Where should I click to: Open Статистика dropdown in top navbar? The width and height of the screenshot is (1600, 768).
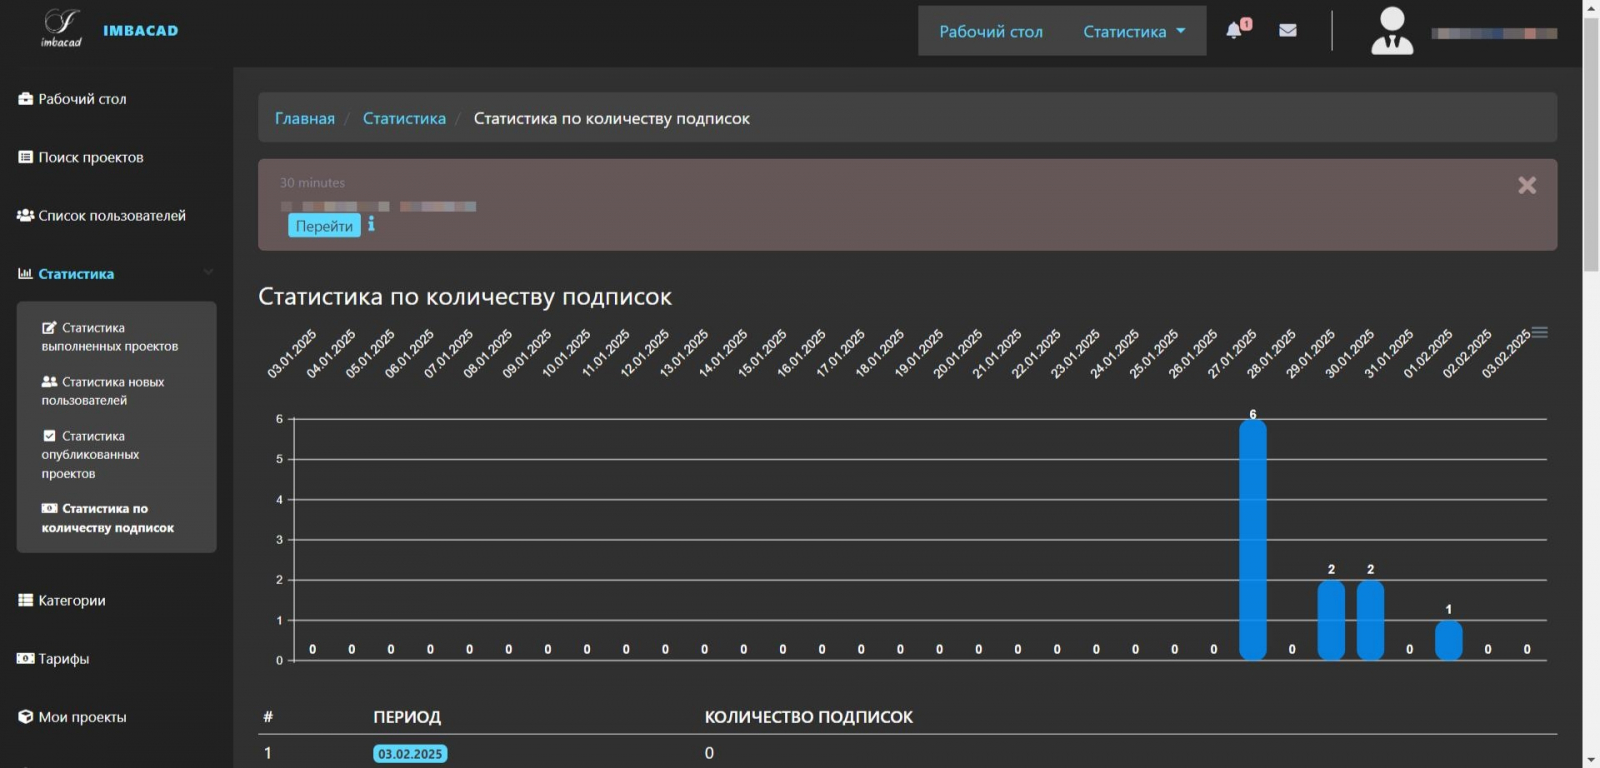pos(1134,32)
